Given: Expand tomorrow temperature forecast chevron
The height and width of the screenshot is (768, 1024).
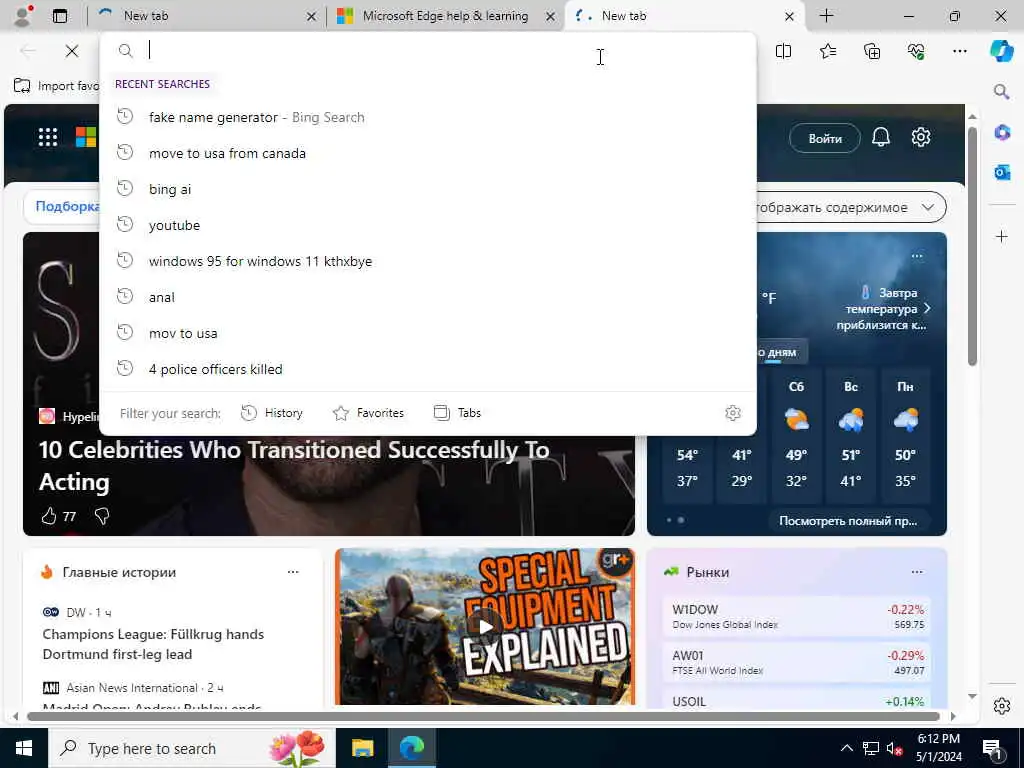Looking at the screenshot, I should coord(927,308).
